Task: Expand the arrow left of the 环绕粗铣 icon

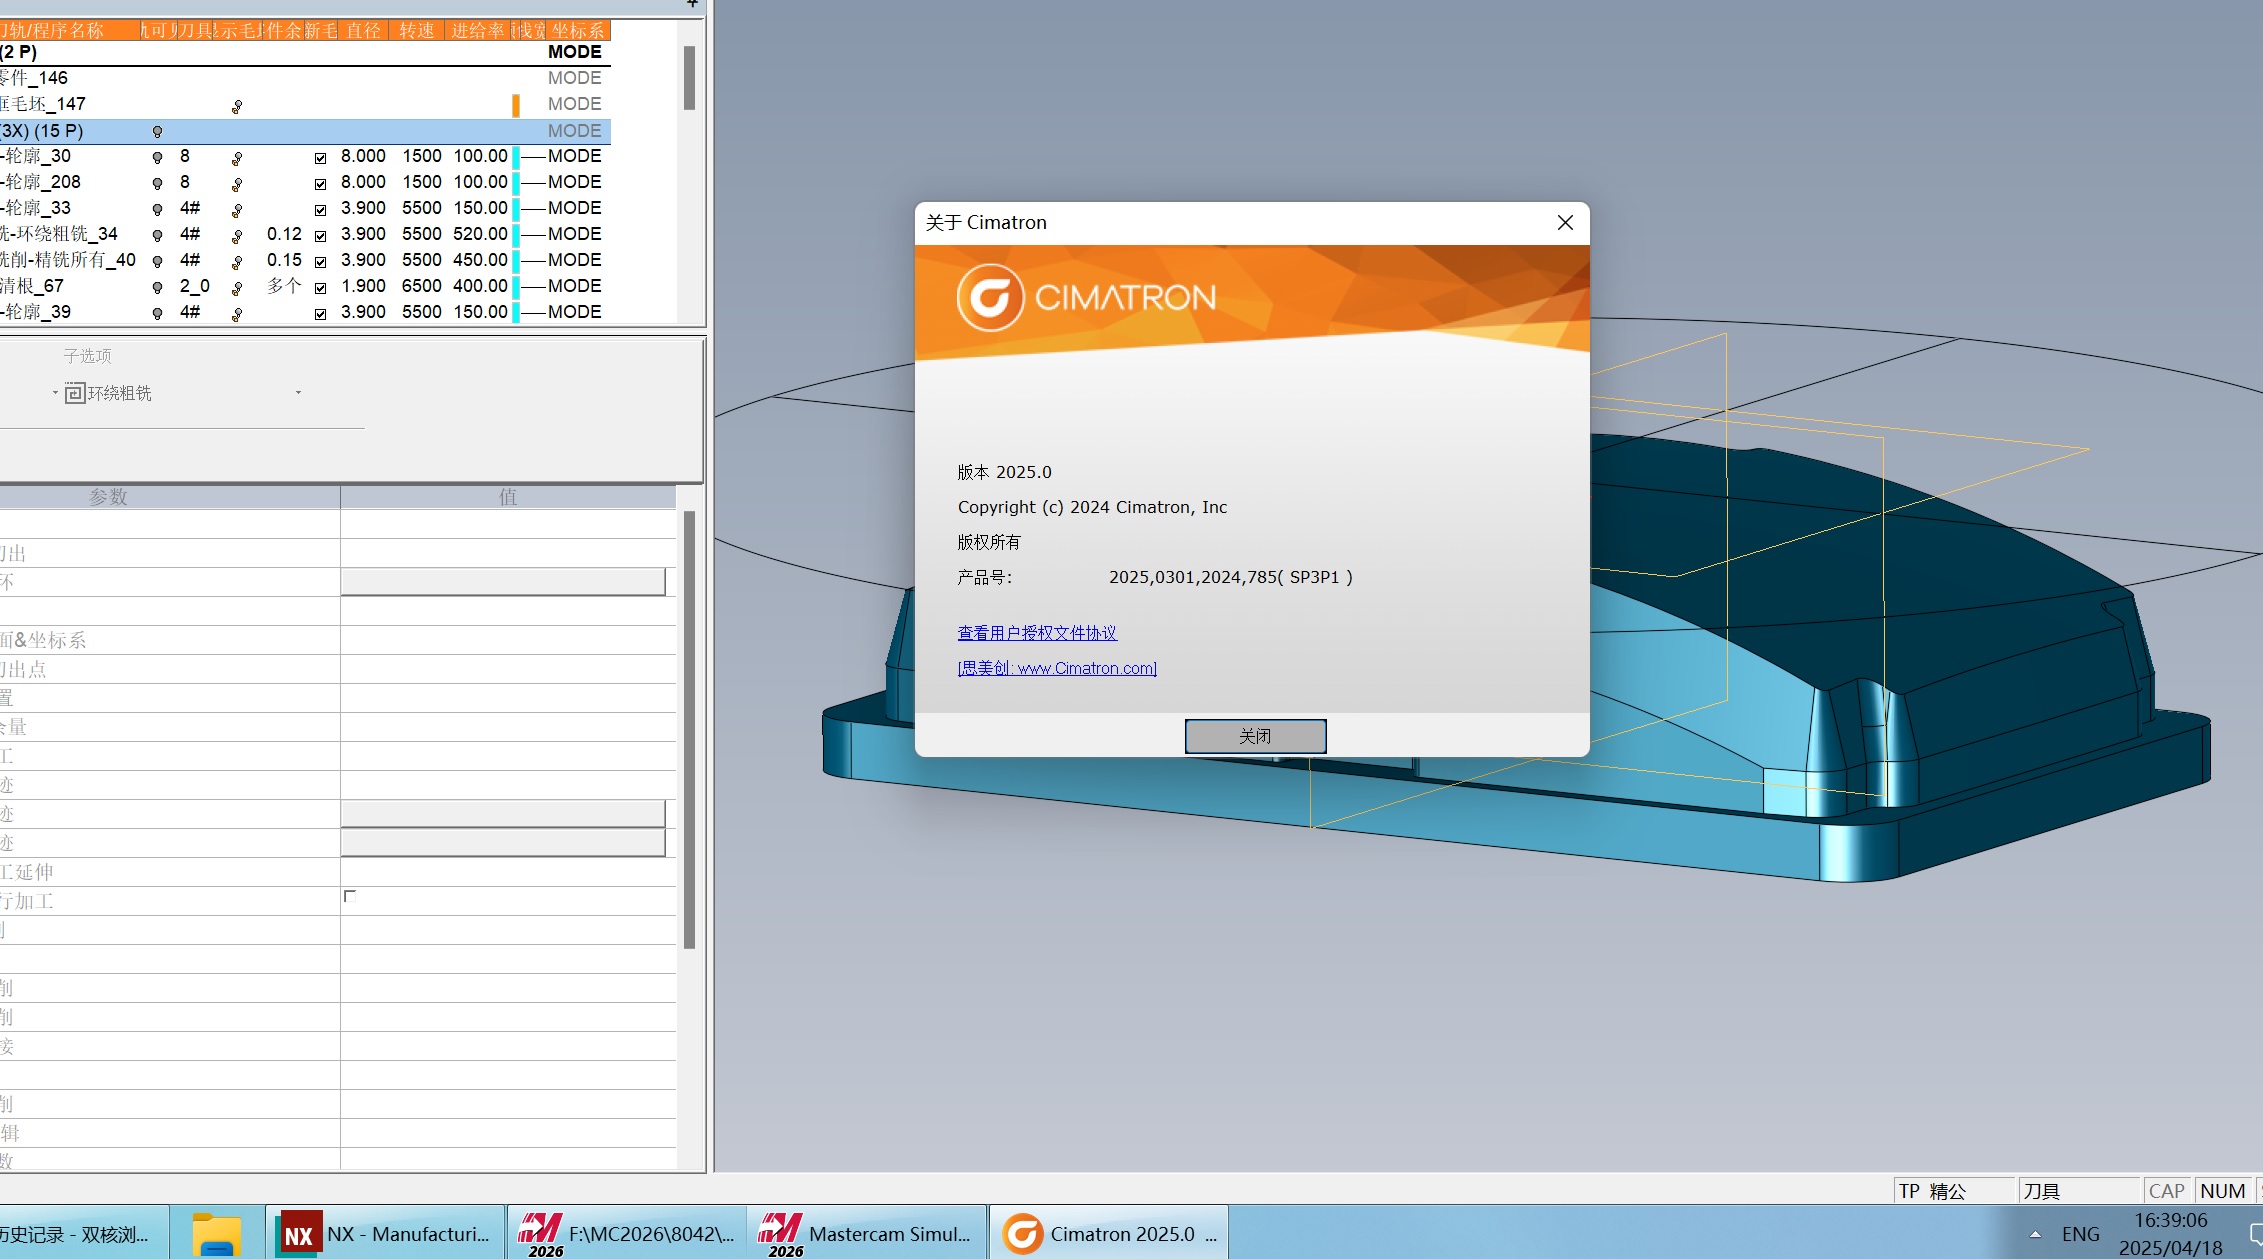Action: pos(55,393)
